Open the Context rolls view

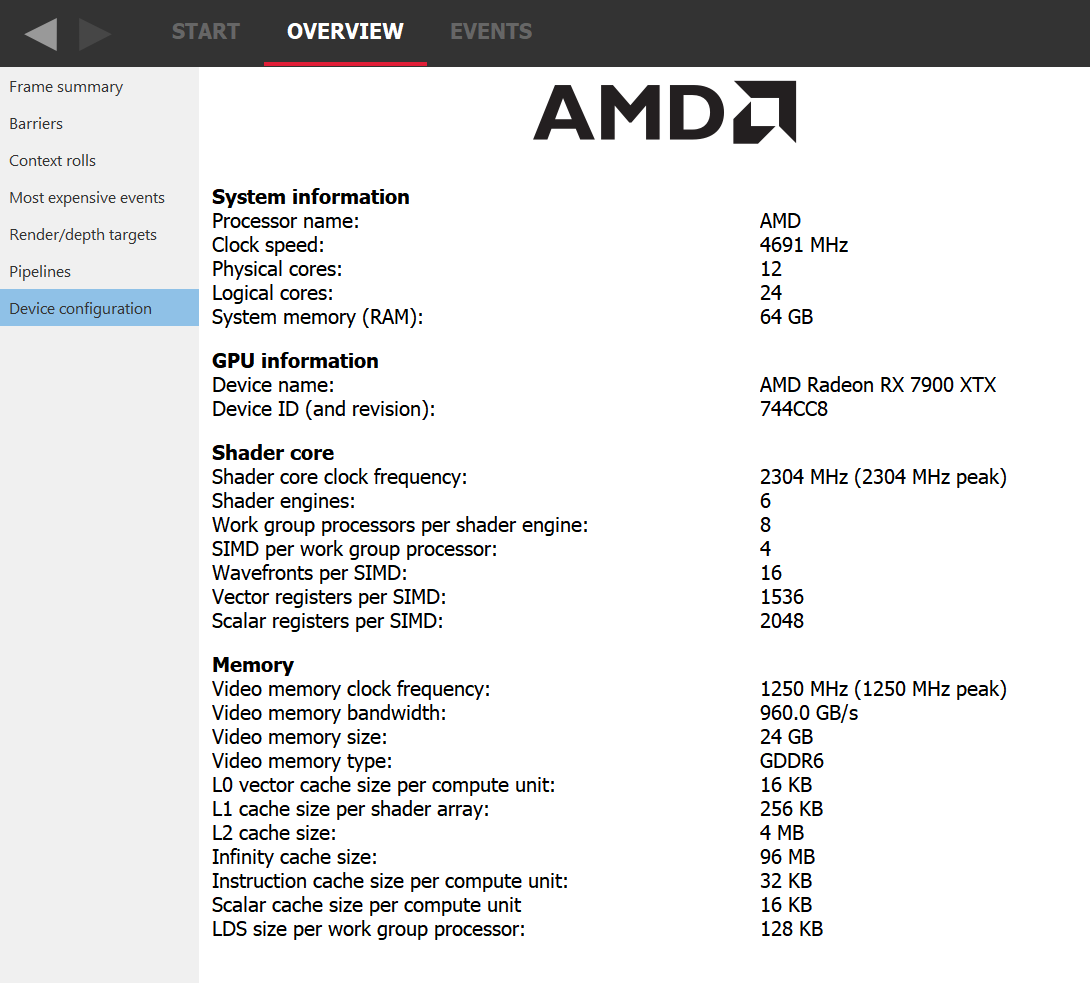[x=52, y=160]
